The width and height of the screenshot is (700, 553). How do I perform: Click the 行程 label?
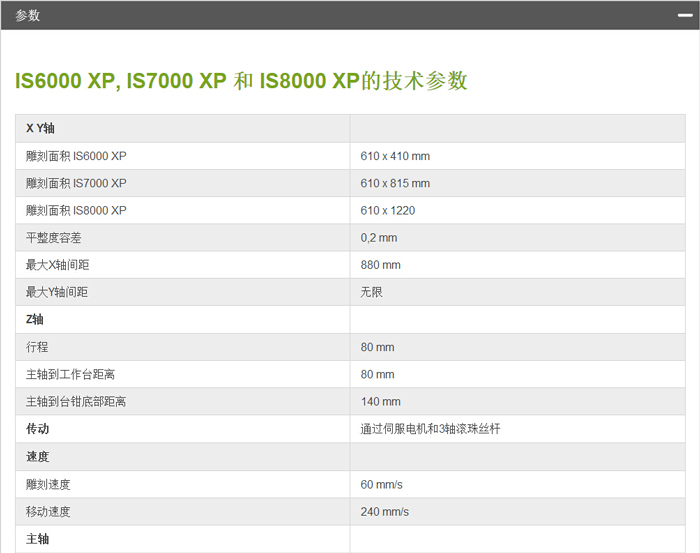(x=37, y=347)
